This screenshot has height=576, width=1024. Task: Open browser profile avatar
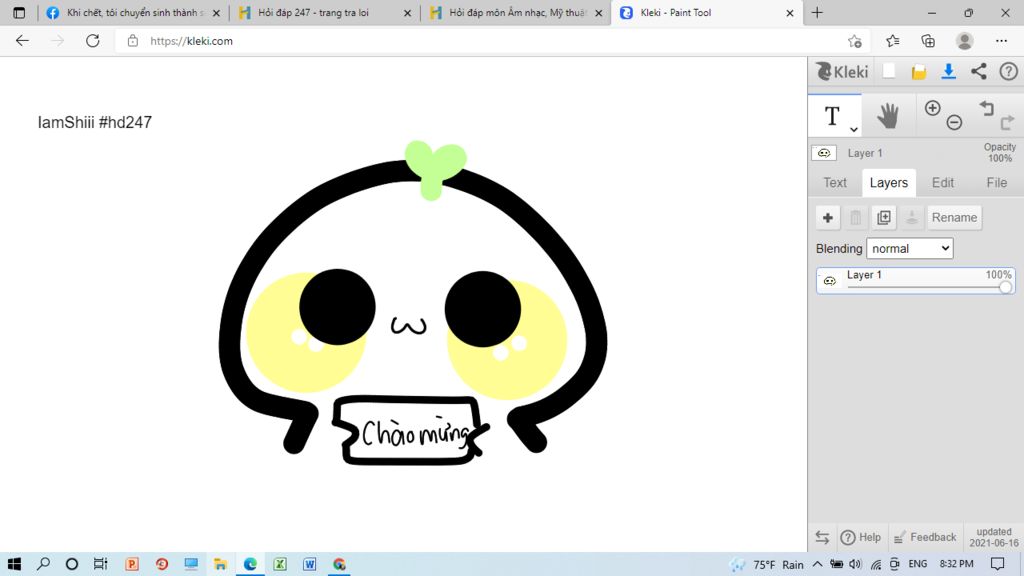pos(965,40)
